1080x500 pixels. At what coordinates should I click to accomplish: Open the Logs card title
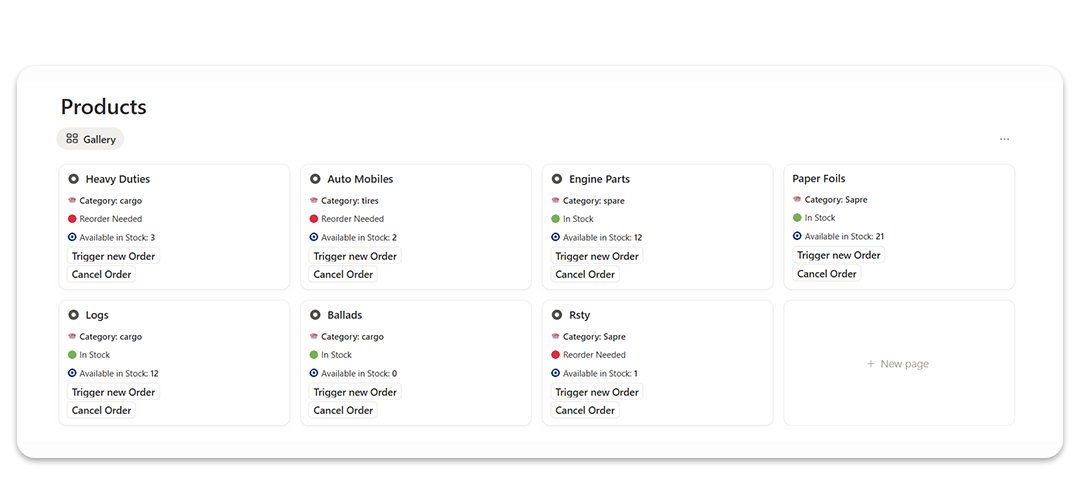click(x=97, y=315)
